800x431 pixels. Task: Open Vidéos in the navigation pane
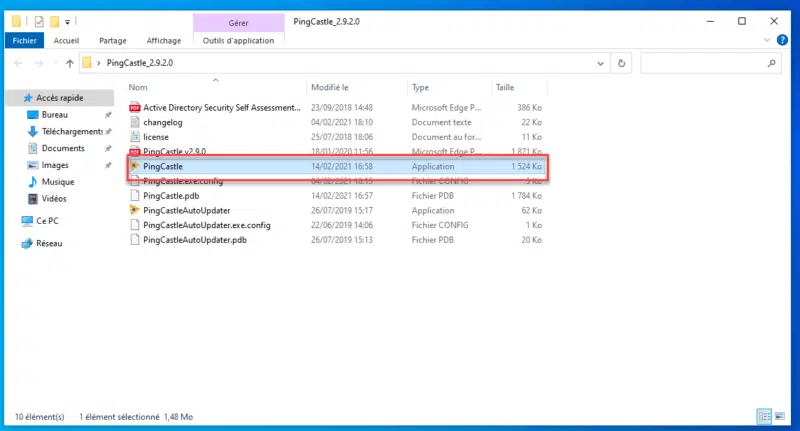[54, 199]
